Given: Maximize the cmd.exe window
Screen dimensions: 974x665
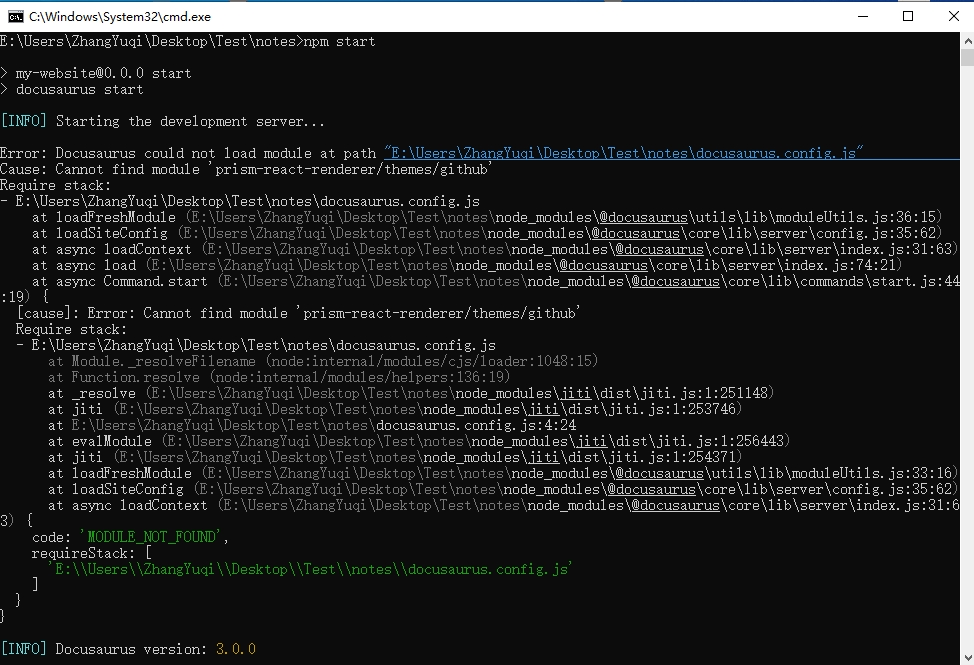Looking at the screenshot, I should point(908,16).
